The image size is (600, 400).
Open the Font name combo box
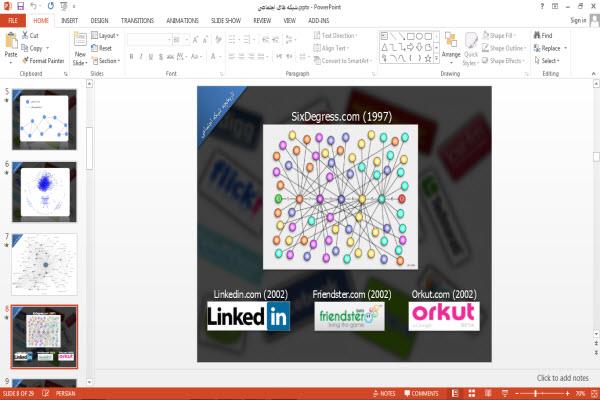pos(149,40)
